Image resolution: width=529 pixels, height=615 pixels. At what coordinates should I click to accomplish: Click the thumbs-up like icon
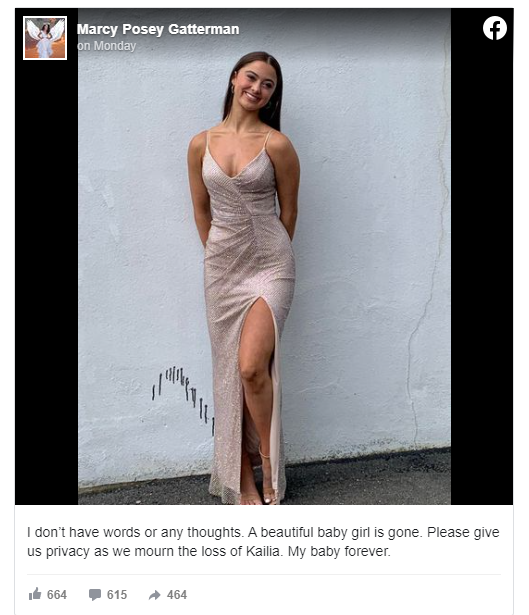(x=35, y=594)
